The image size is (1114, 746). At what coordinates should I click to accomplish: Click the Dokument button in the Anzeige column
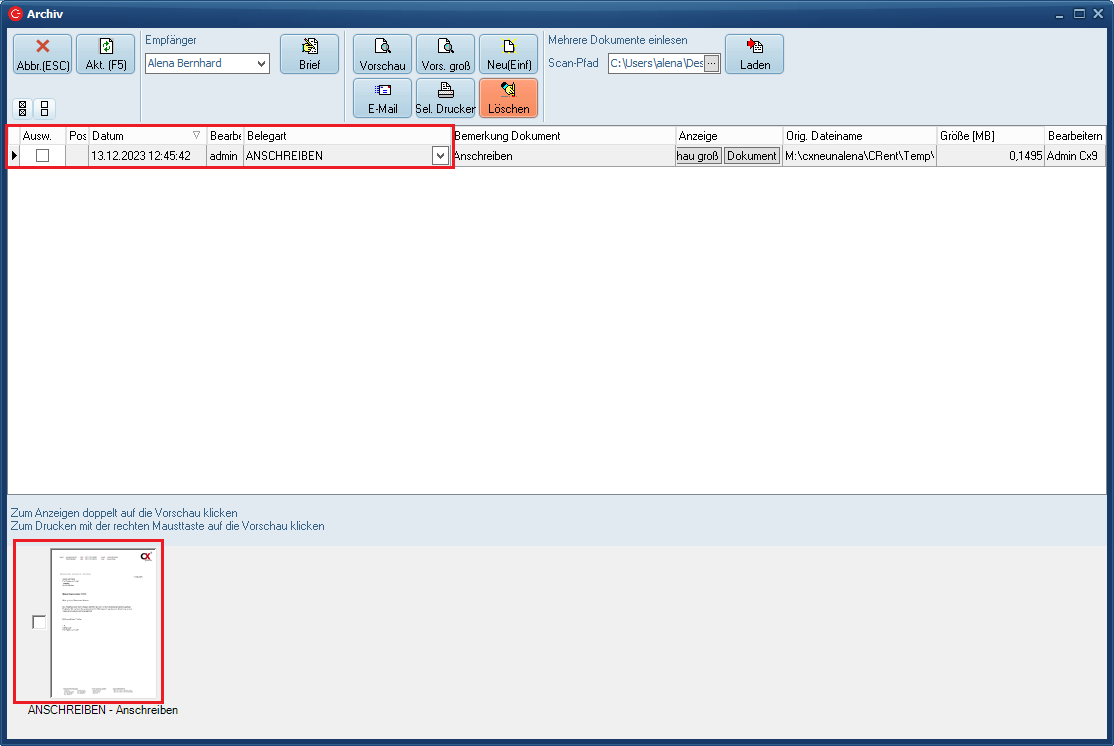(751, 156)
